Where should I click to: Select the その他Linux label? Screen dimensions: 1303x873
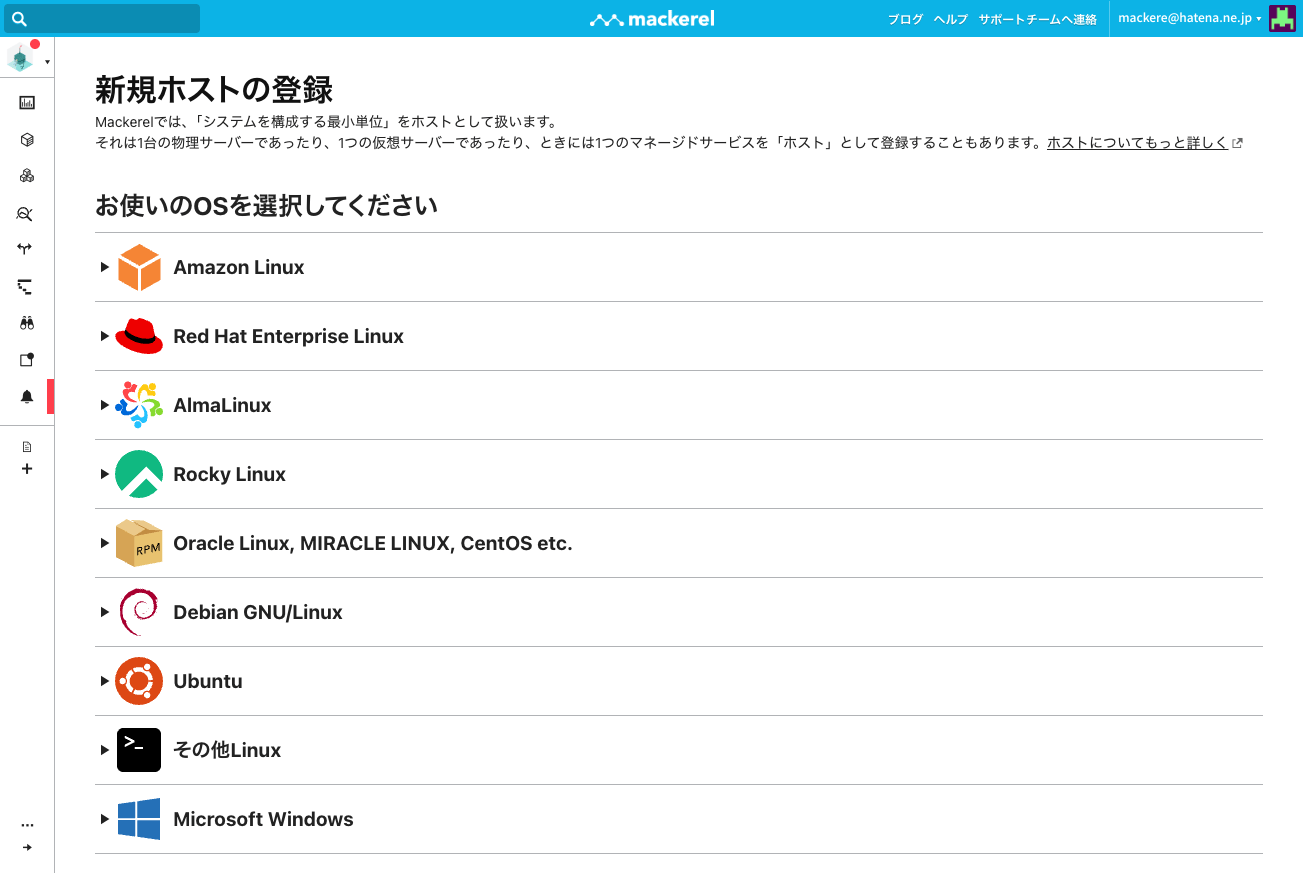tap(227, 750)
